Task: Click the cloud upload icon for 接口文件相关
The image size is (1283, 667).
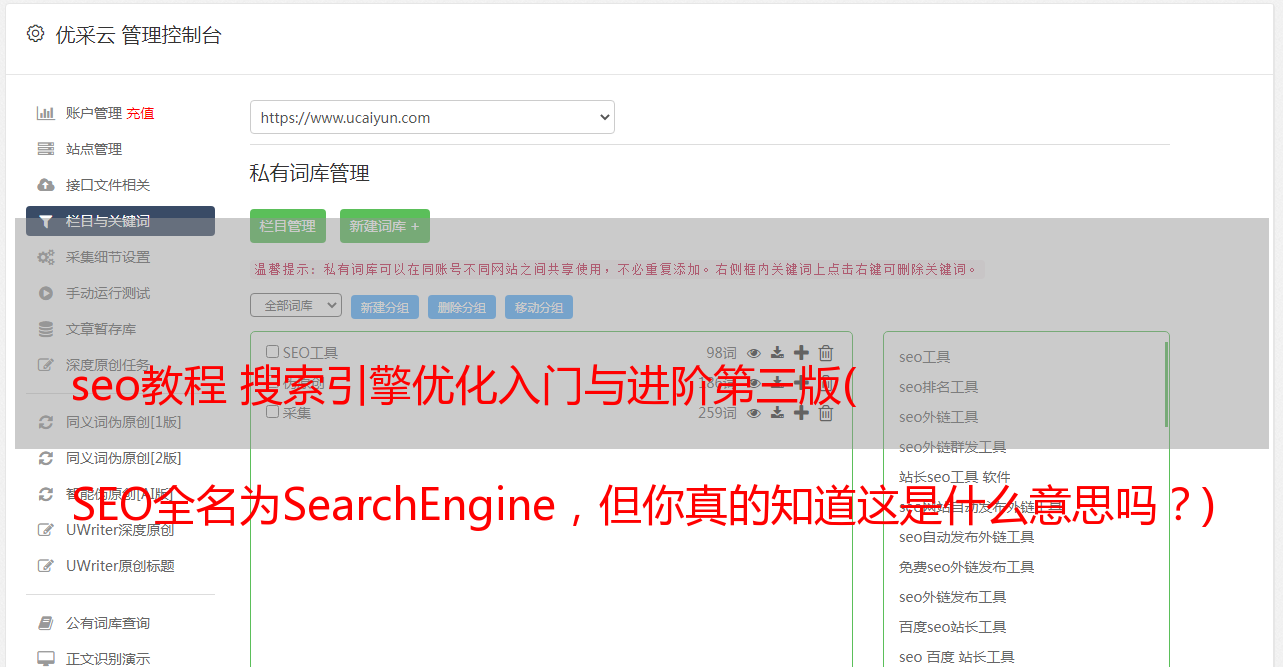Action: point(46,185)
